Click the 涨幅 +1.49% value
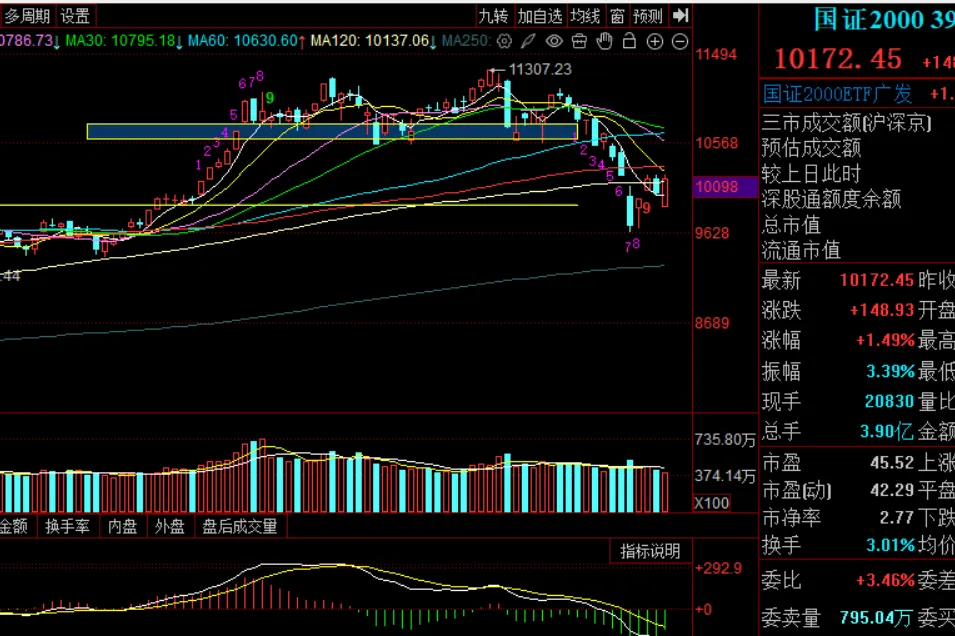The height and width of the screenshot is (636, 955). click(x=886, y=340)
